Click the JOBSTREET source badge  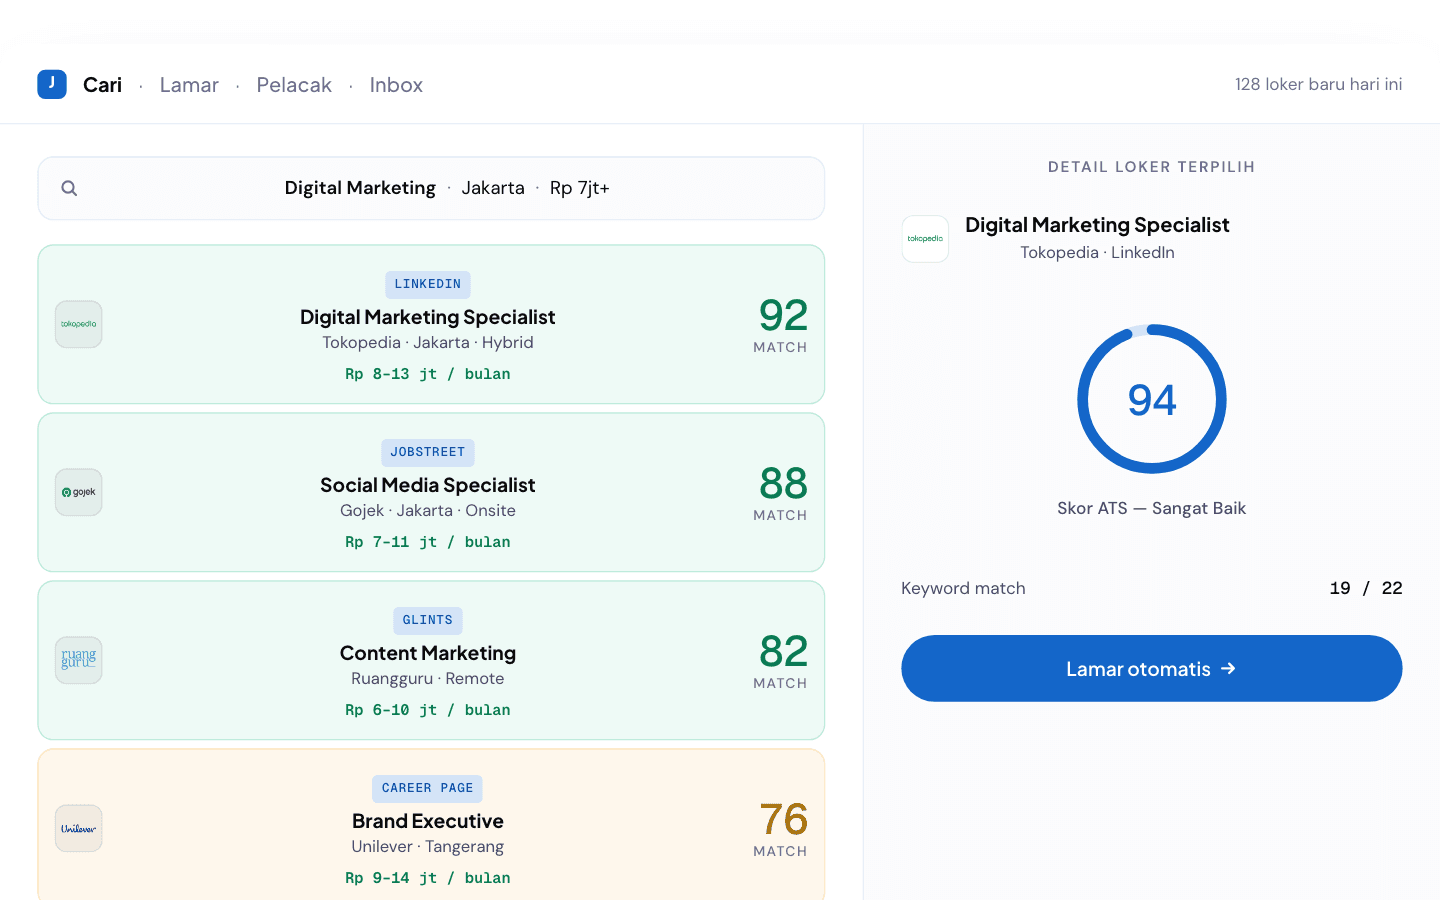[x=428, y=452]
